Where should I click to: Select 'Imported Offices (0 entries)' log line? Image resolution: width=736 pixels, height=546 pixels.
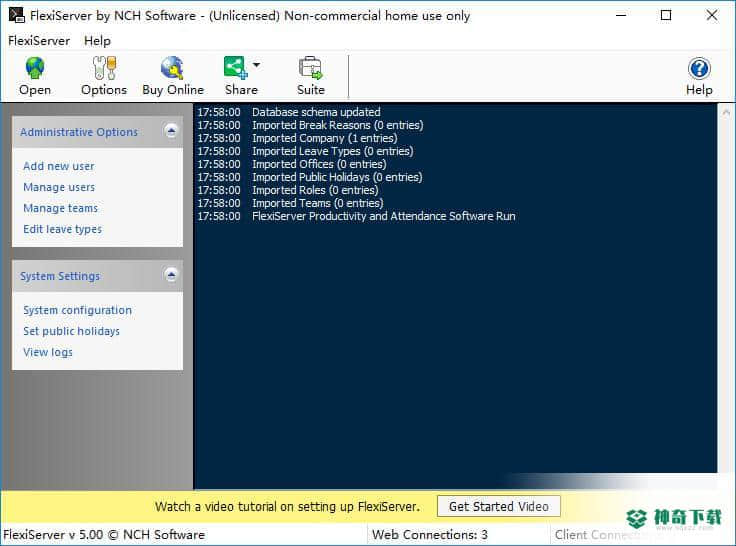319,164
